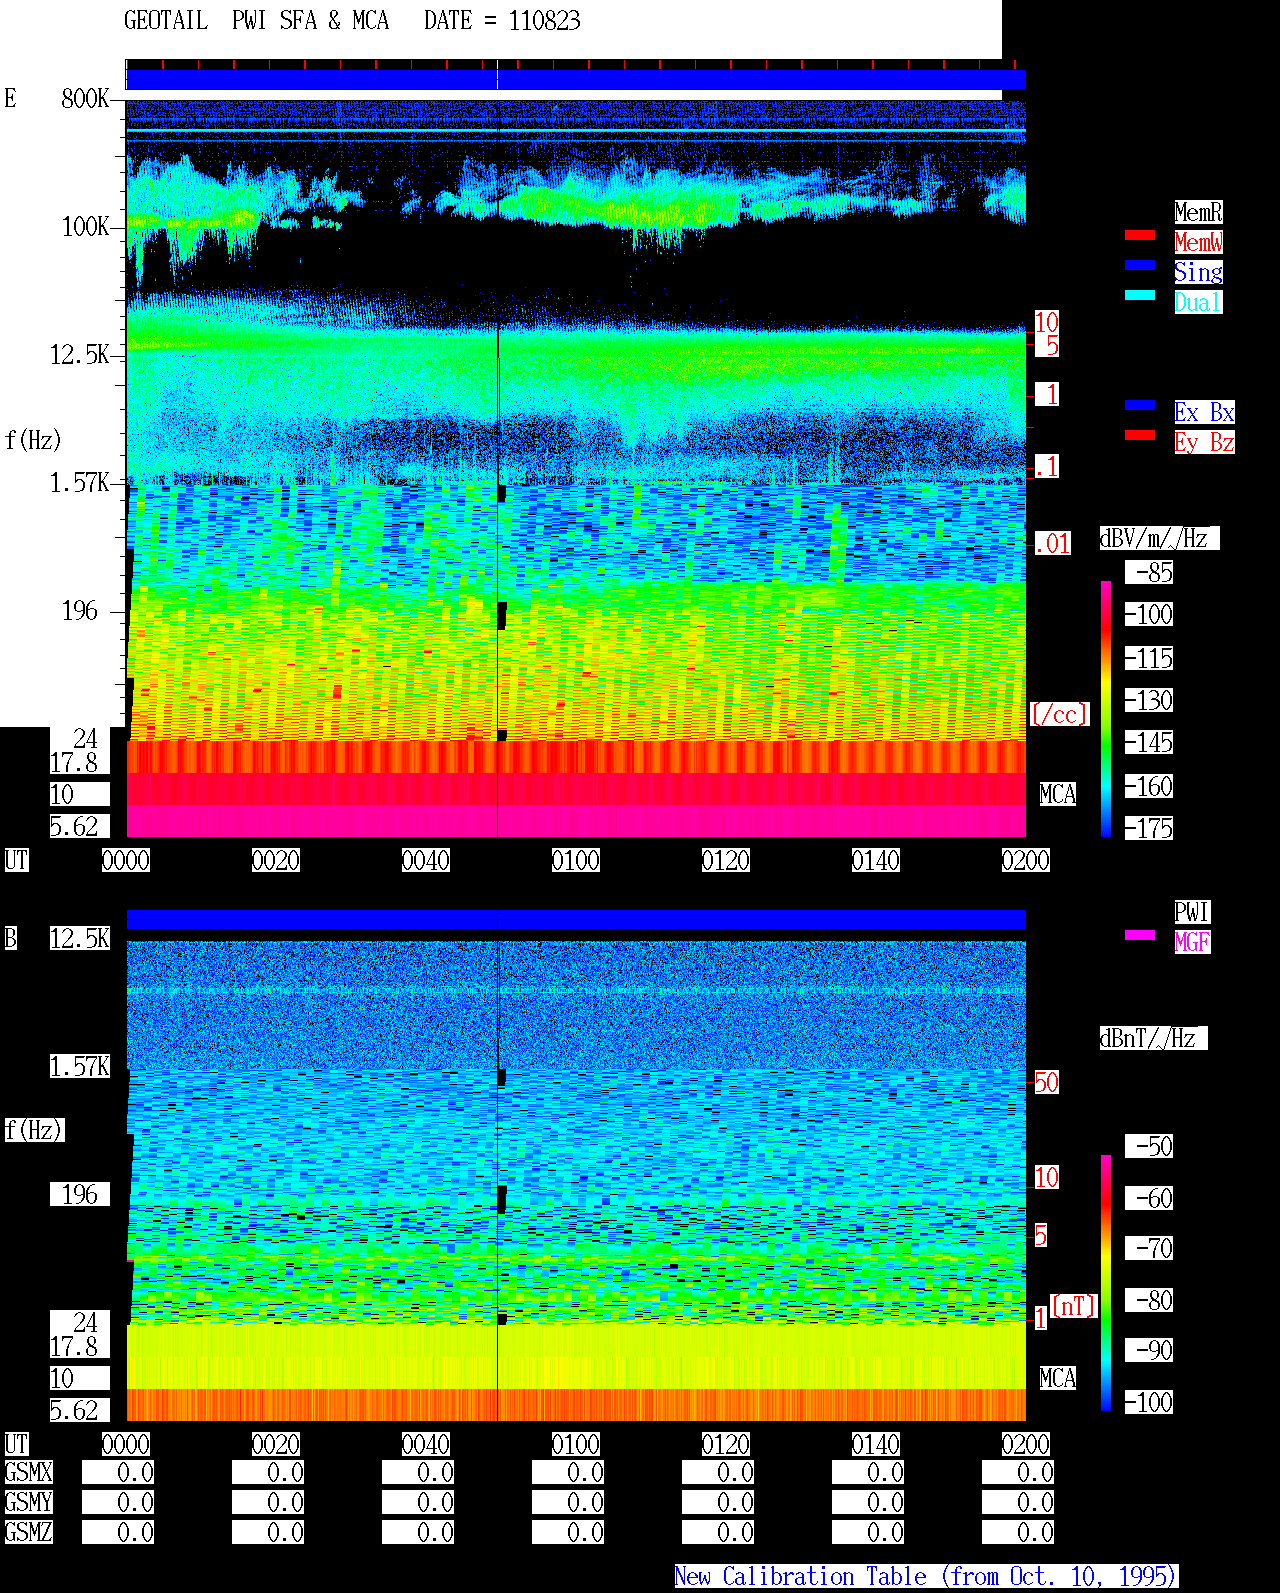Screen dimensions: 1280x1593
Task: Click the red [nT] unit label
Action: tap(1074, 1306)
